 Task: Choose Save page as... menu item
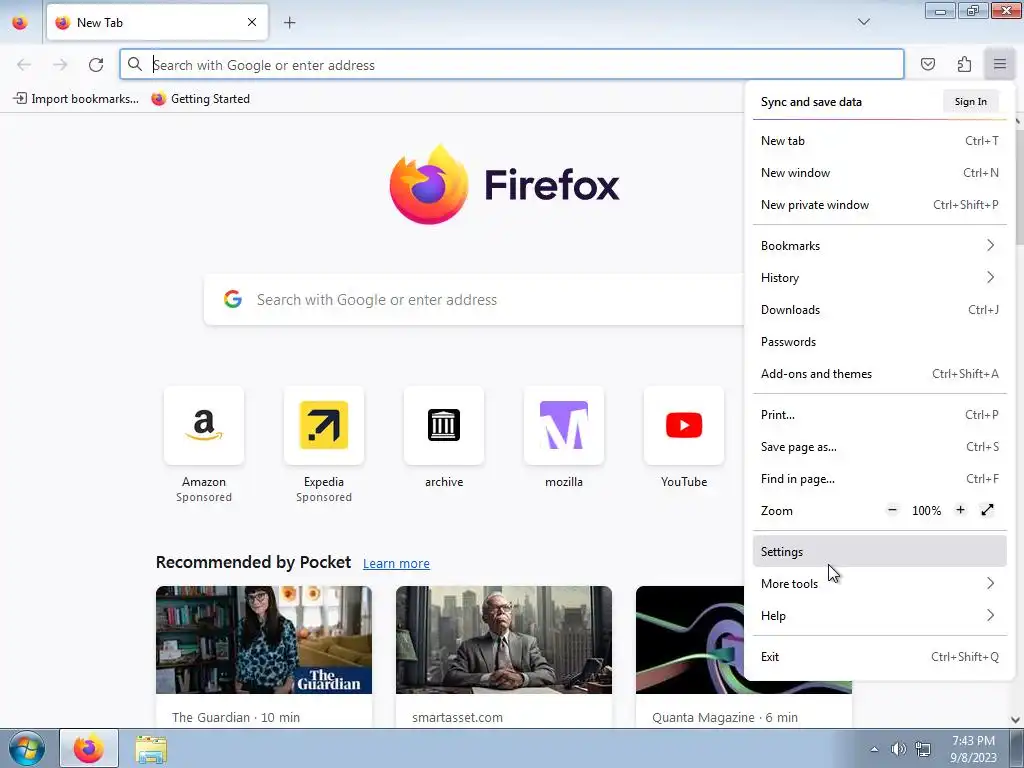click(x=880, y=447)
